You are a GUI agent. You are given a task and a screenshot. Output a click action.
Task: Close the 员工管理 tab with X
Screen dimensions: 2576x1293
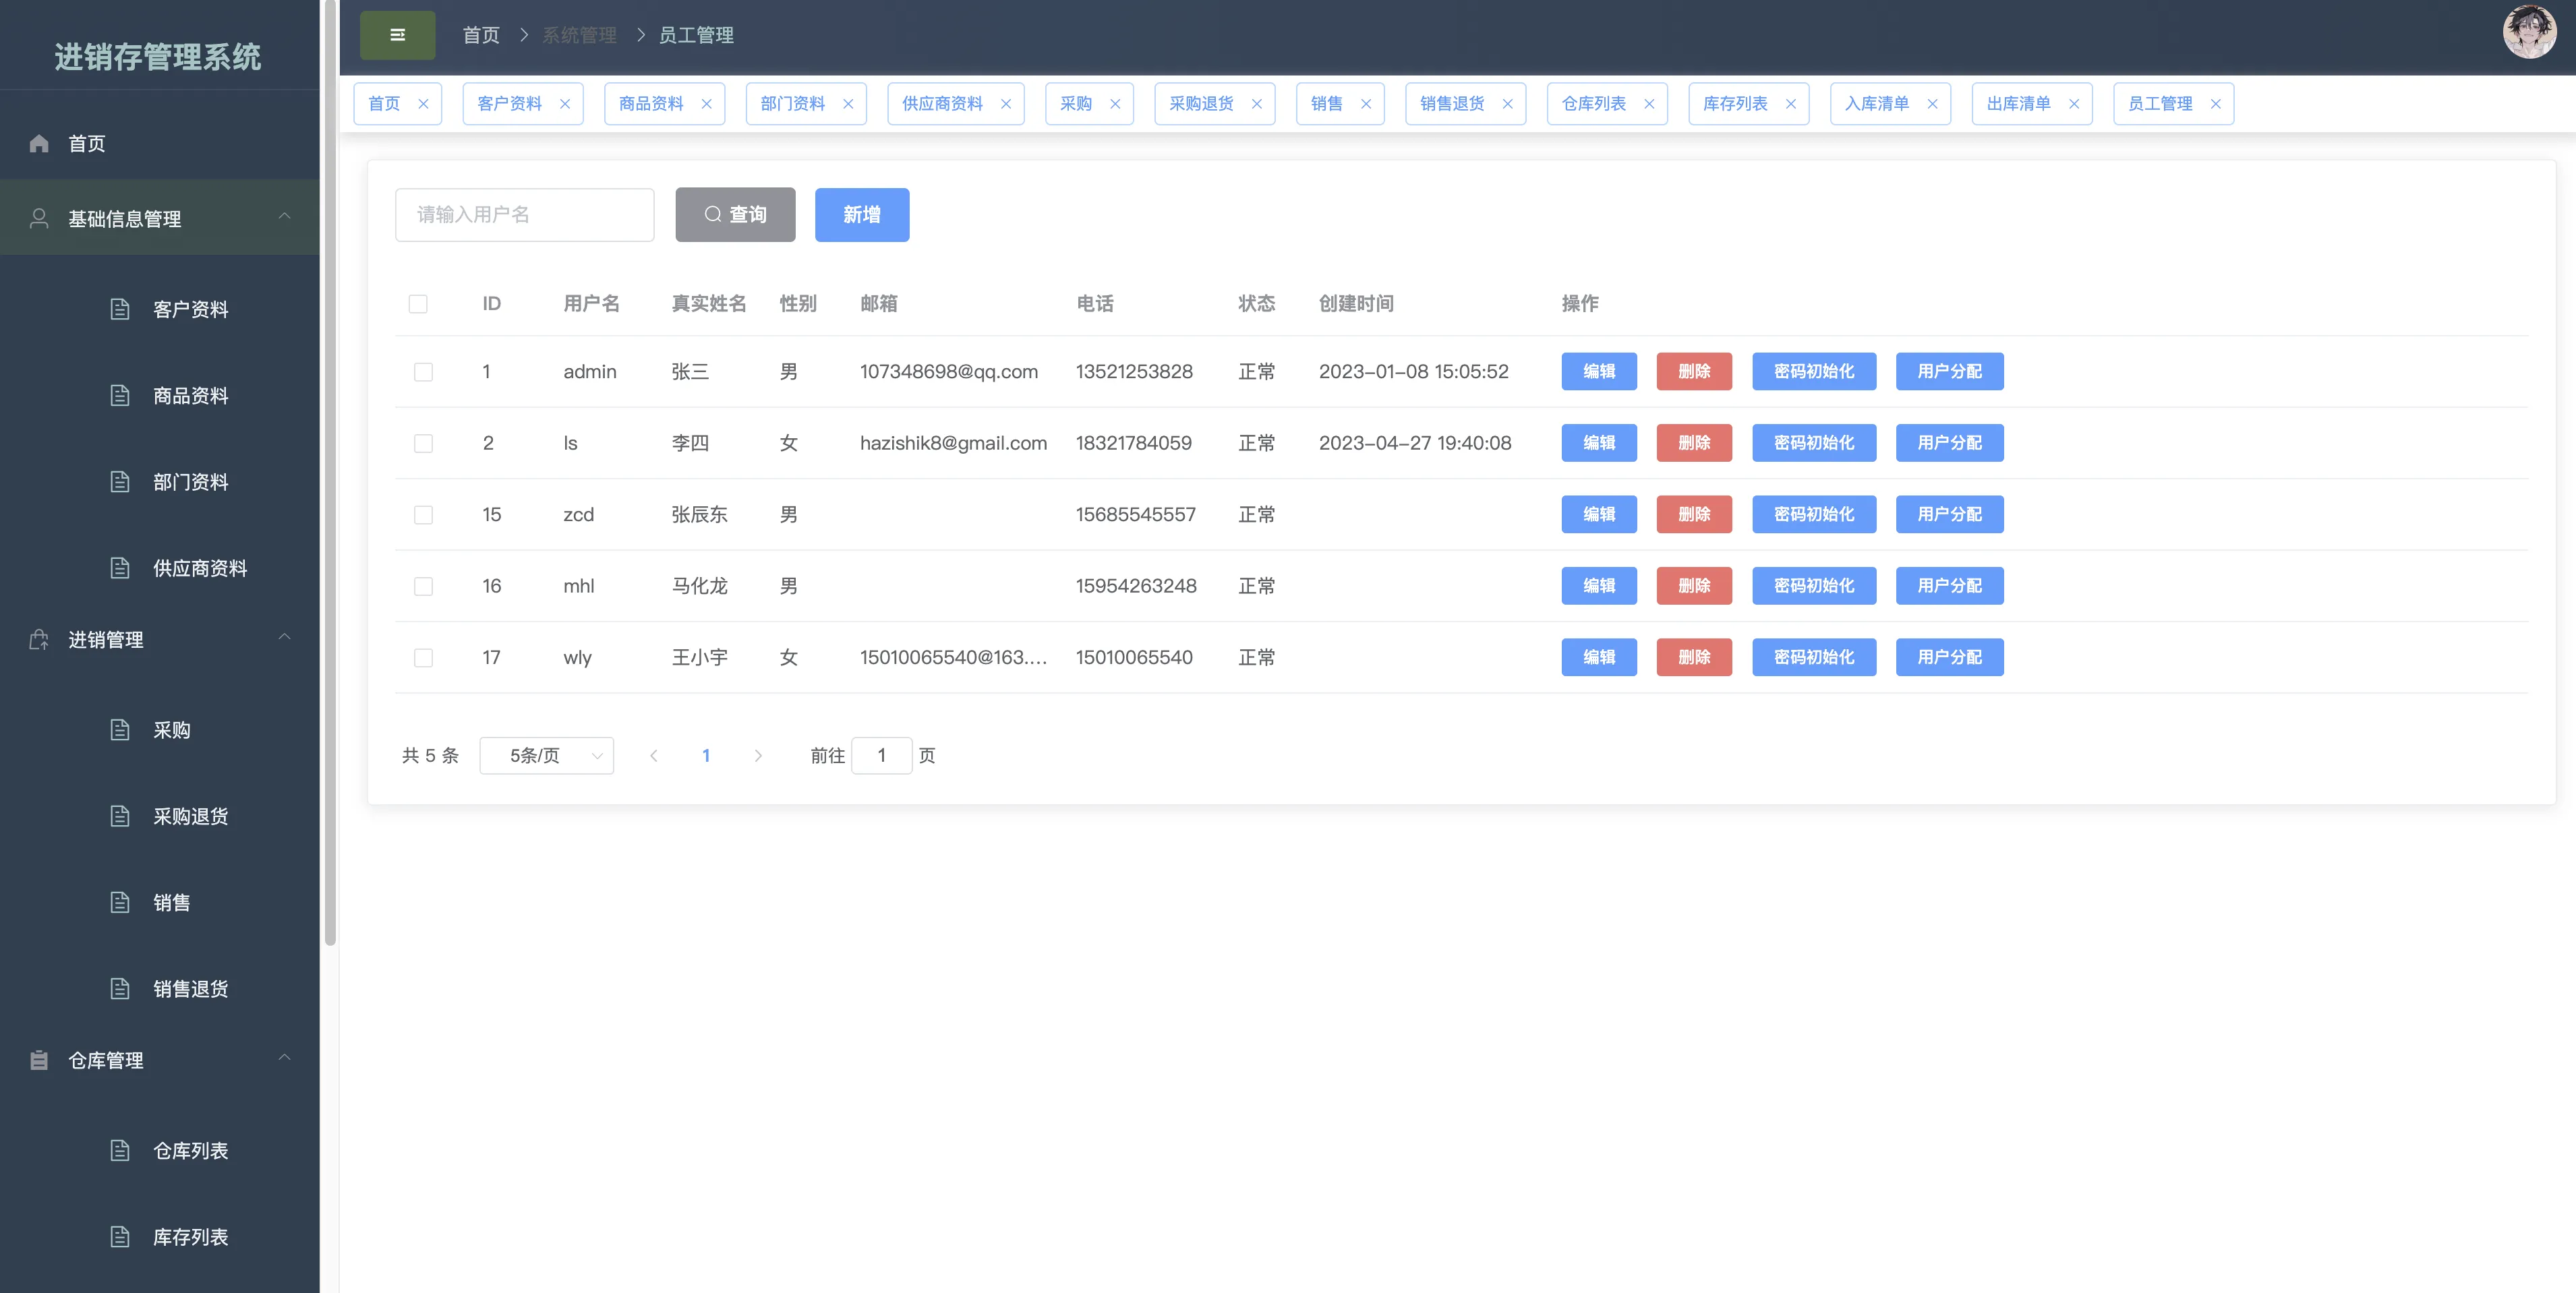(x=2216, y=104)
